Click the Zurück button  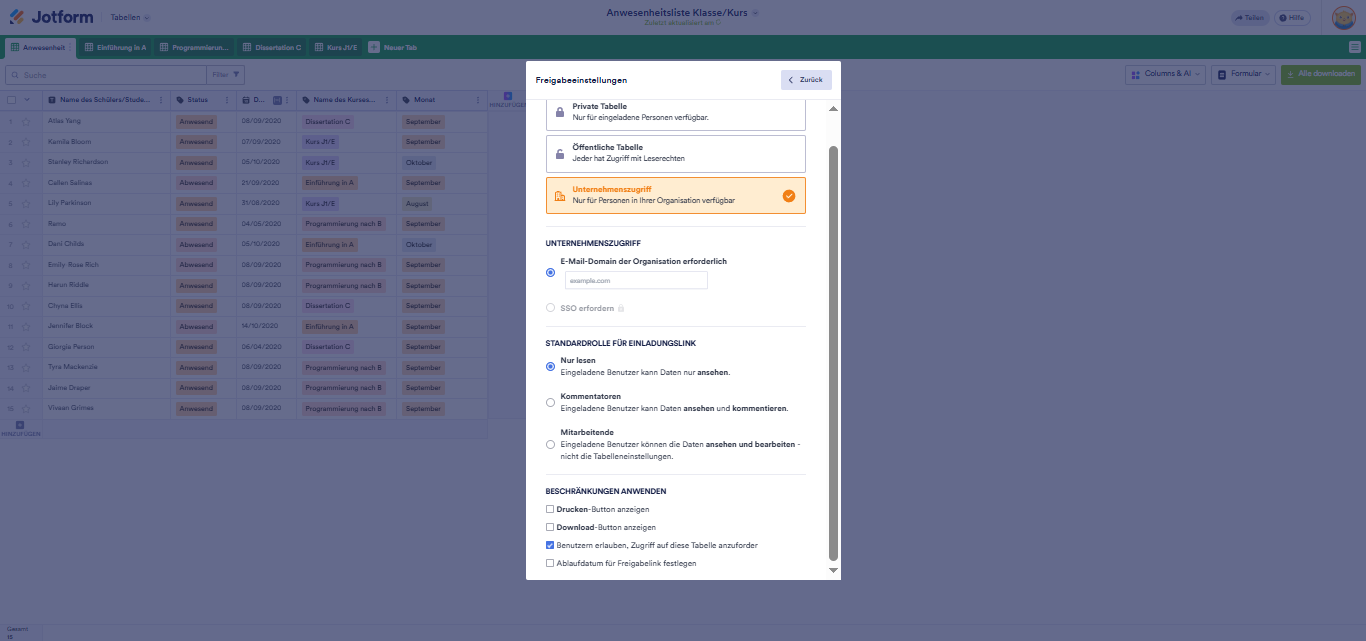point(806,80)
